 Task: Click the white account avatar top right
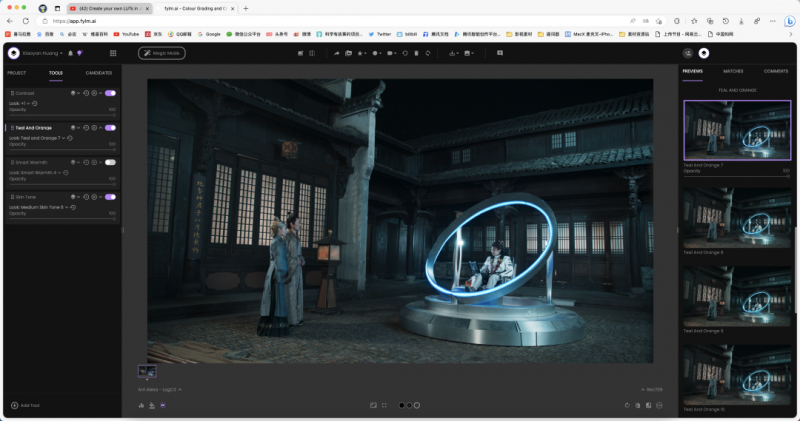click(704, 53)
